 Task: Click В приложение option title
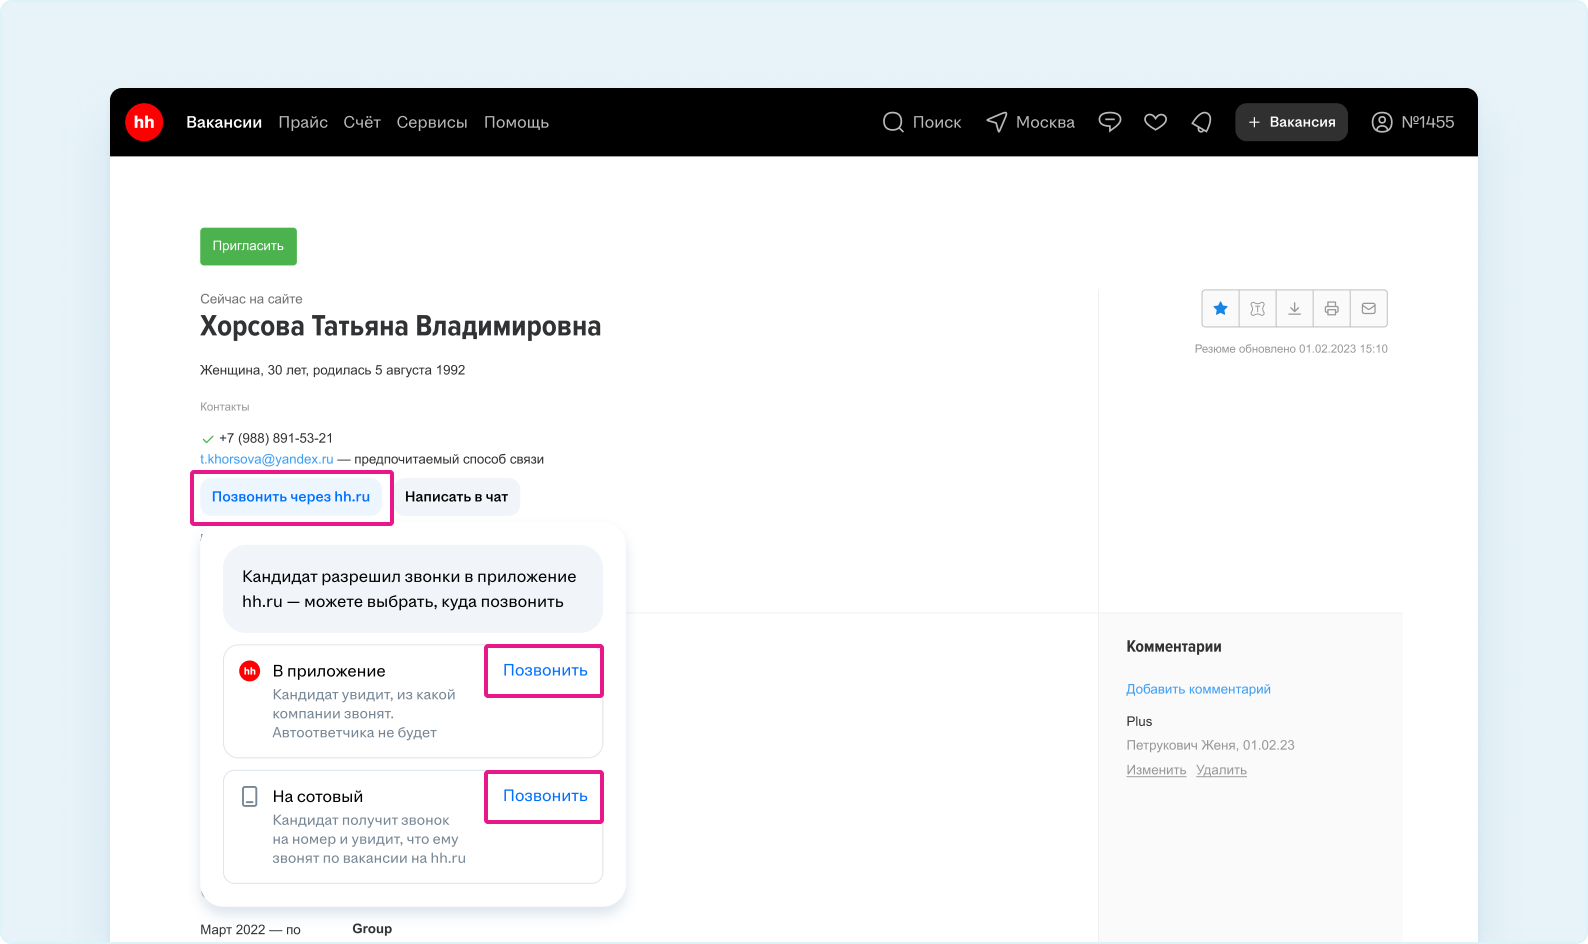click(x=329, y=671)
